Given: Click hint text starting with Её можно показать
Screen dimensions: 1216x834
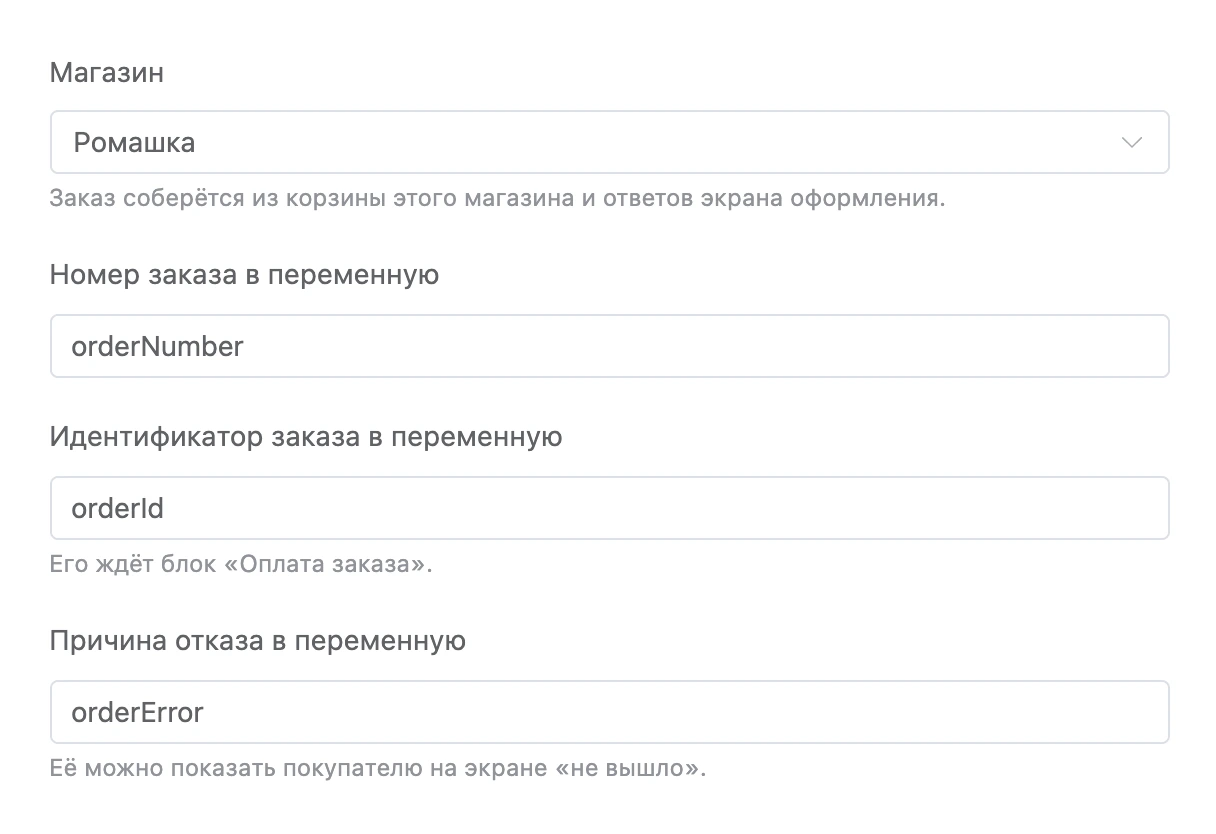Looking at the screenshot, I should tap(378, 770).
